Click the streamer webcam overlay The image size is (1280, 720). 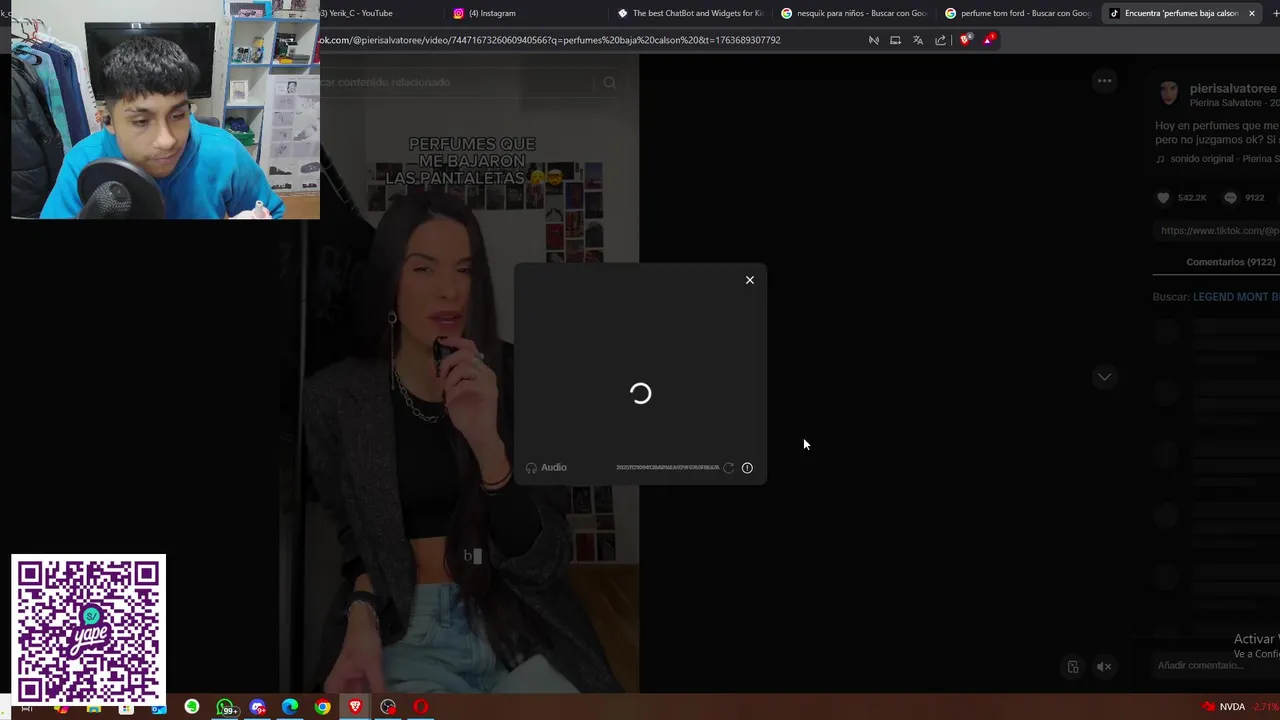click(165, 109)
